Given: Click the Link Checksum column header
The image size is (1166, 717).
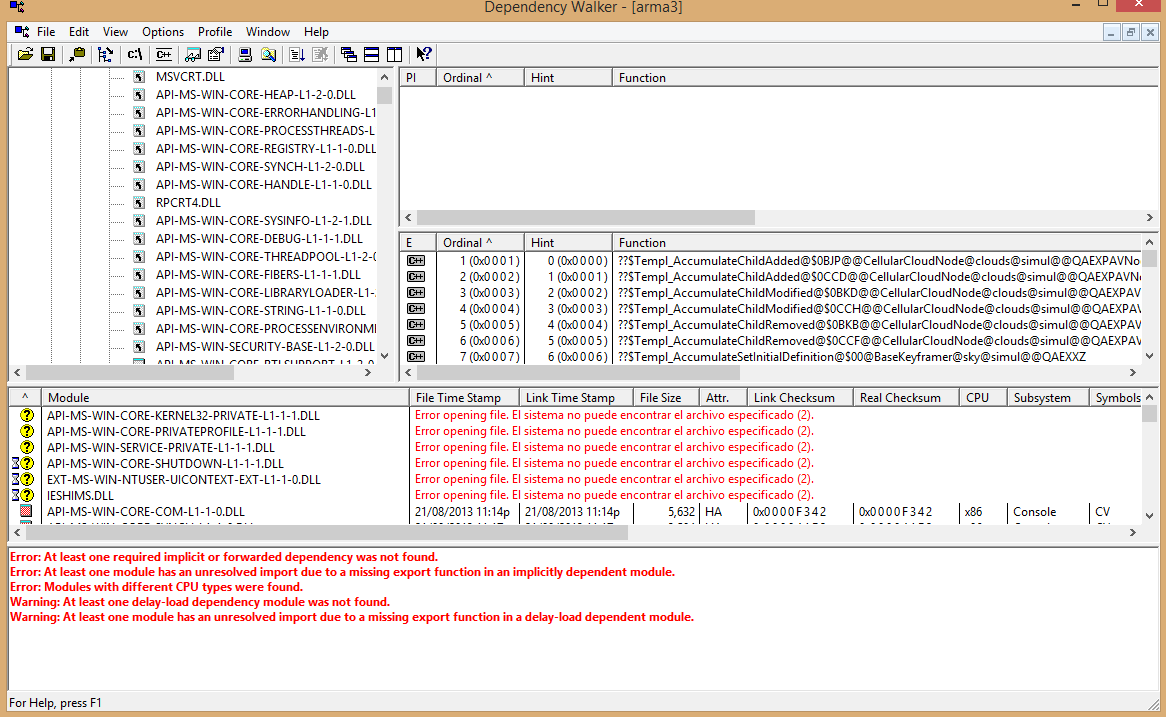Looking at the screenshot, I should point(794,397).
